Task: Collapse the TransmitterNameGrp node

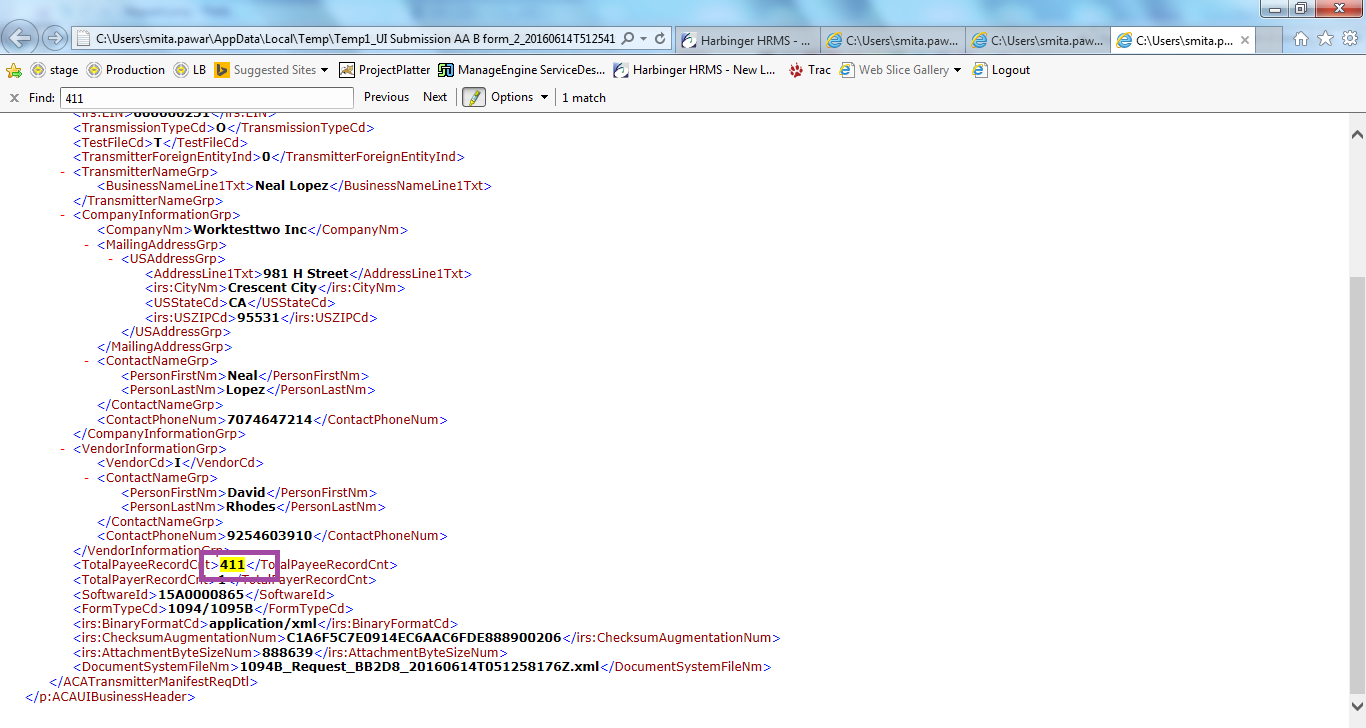Action: 62,171
